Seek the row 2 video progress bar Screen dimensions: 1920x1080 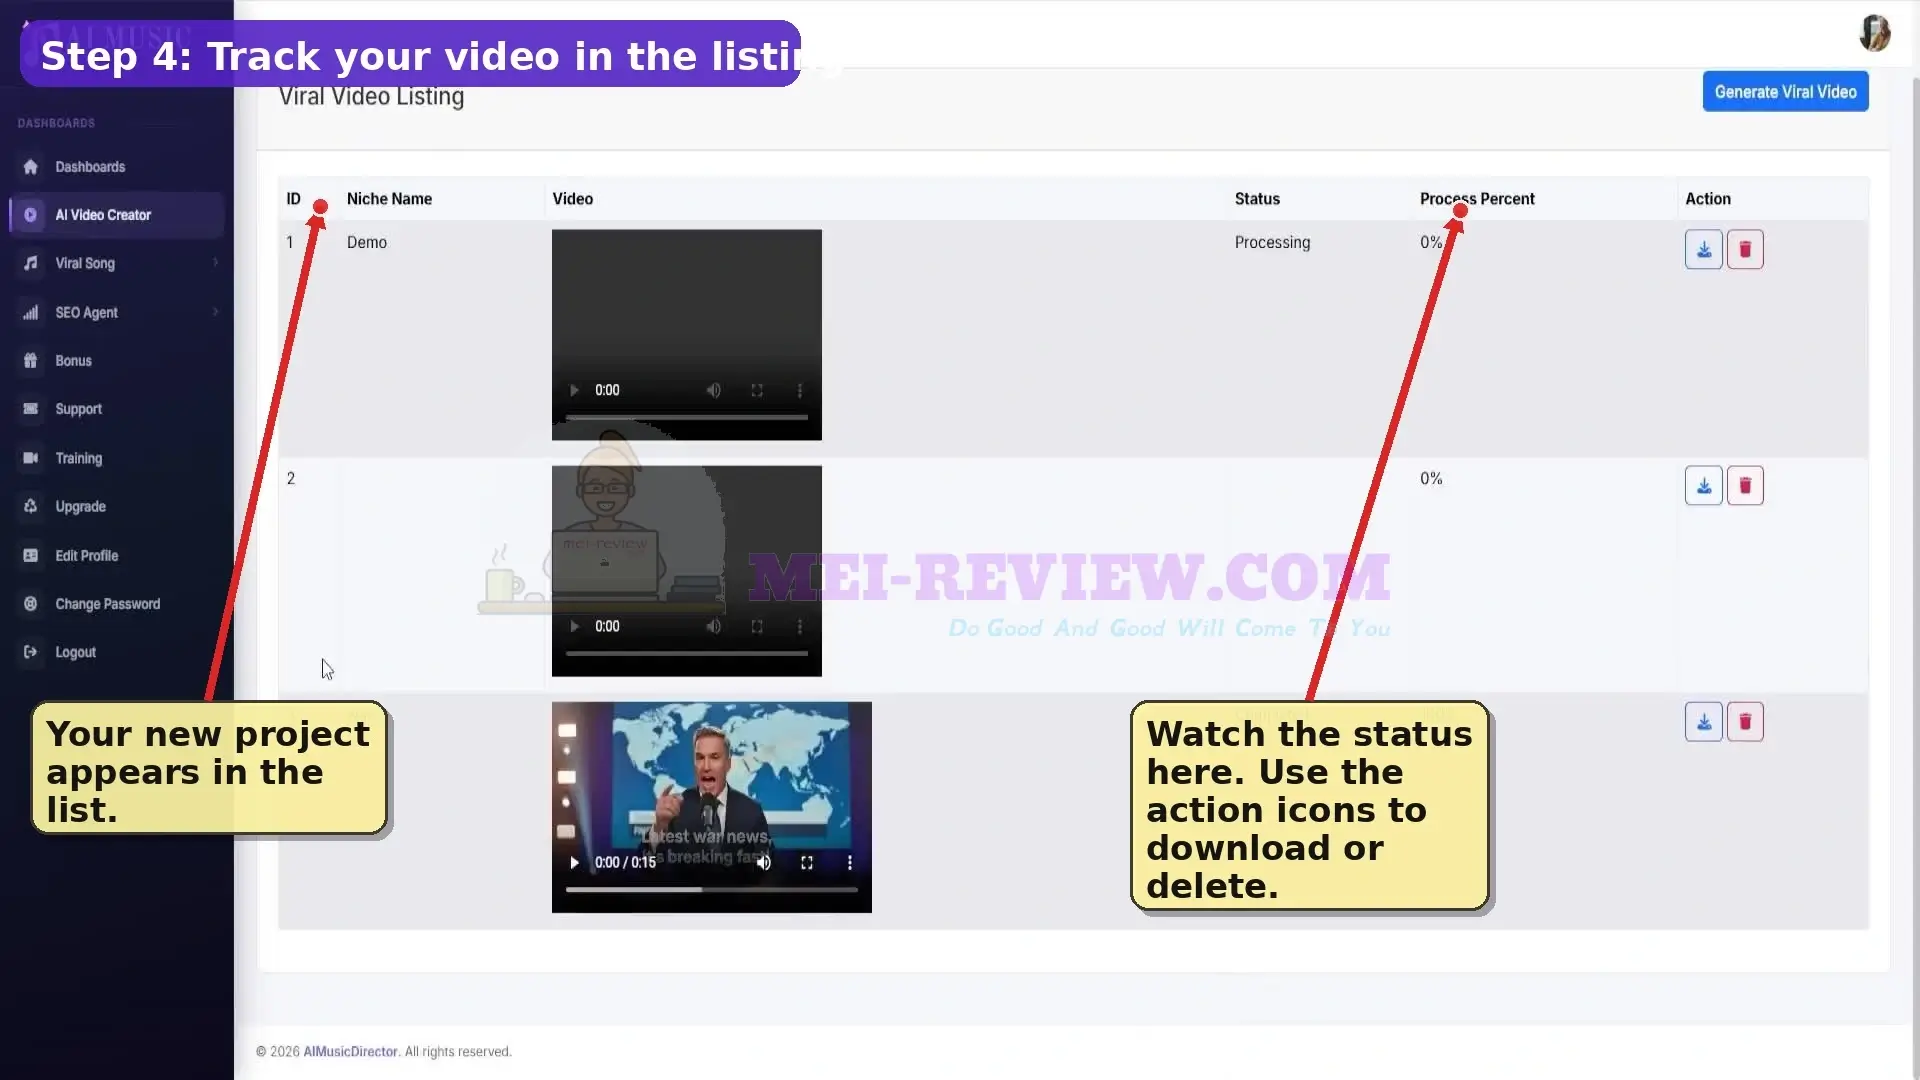686,653
